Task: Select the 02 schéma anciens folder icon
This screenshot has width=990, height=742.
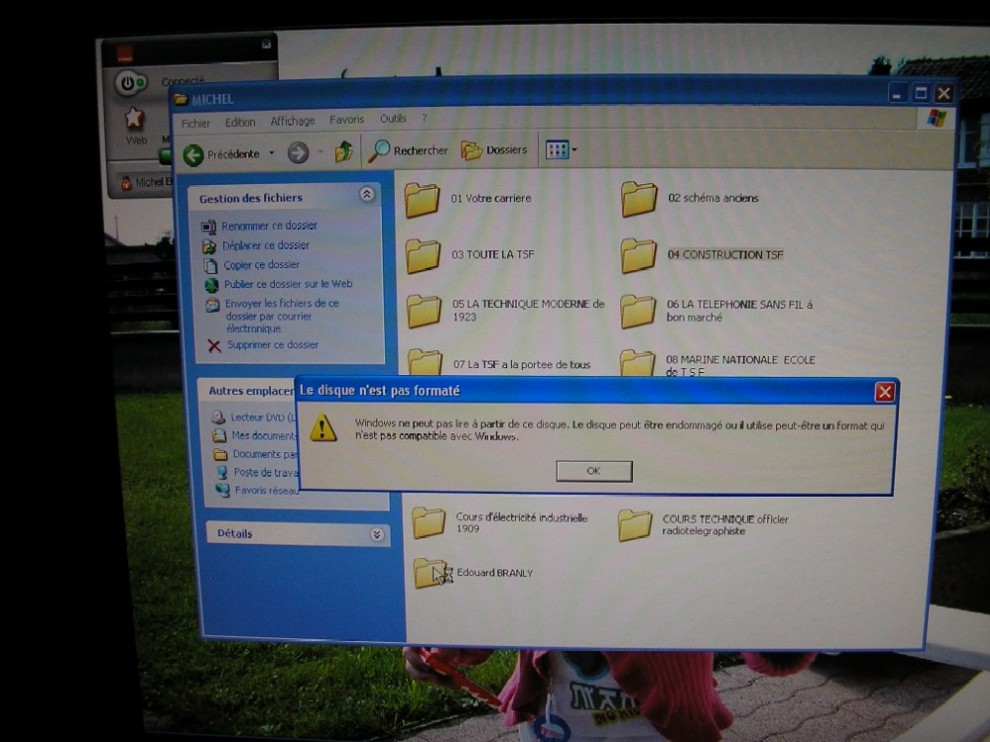Action: 638,199
